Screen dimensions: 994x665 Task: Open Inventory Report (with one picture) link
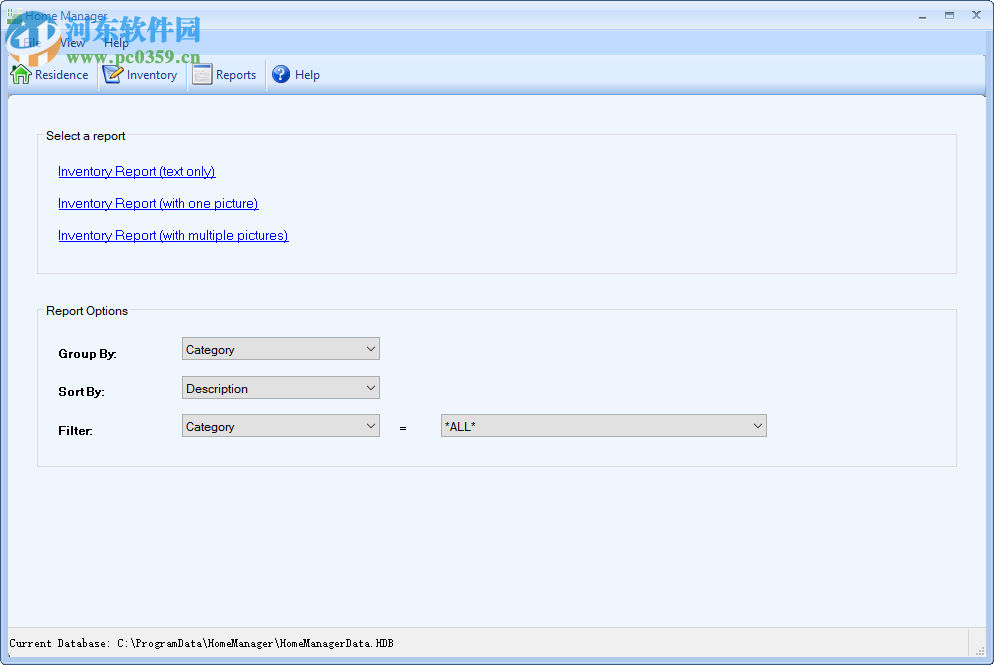pos(158,203)
